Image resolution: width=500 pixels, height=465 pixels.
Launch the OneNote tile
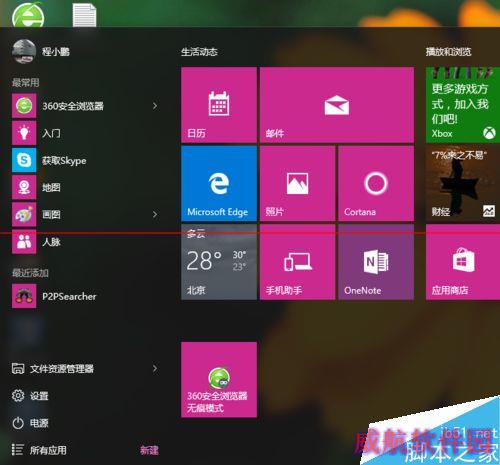(376, 262)
